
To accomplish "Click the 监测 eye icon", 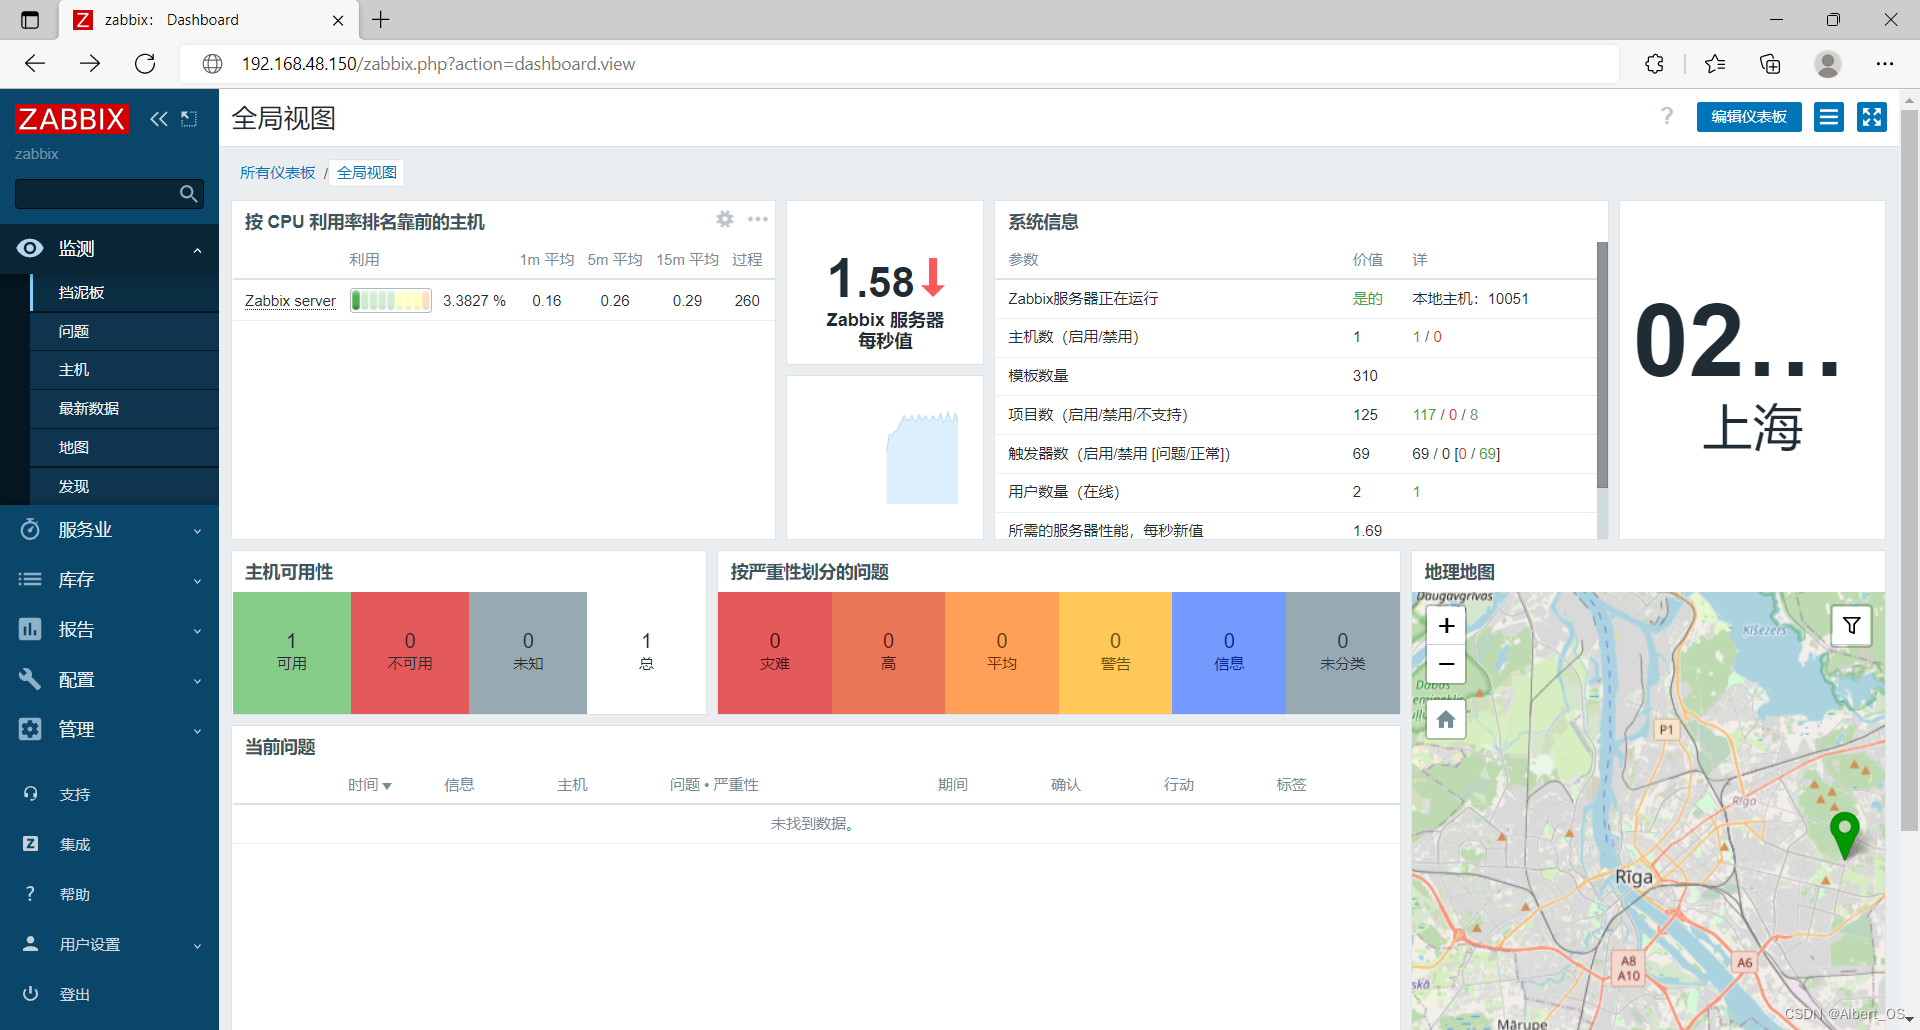I will click(30, 248).
